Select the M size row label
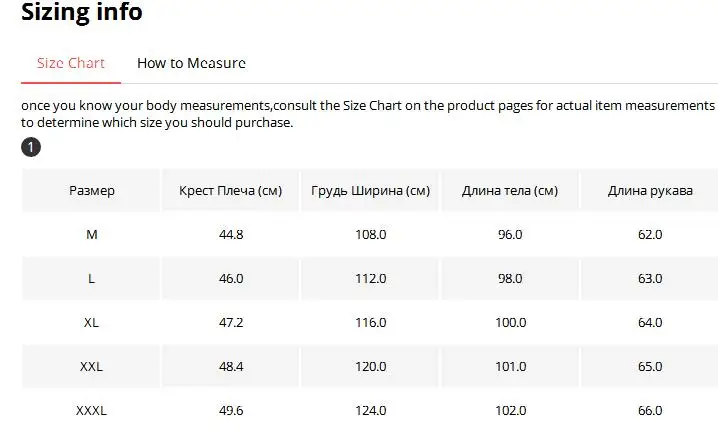This screenshot has width=718, height=439. click(x=92, y=234)
